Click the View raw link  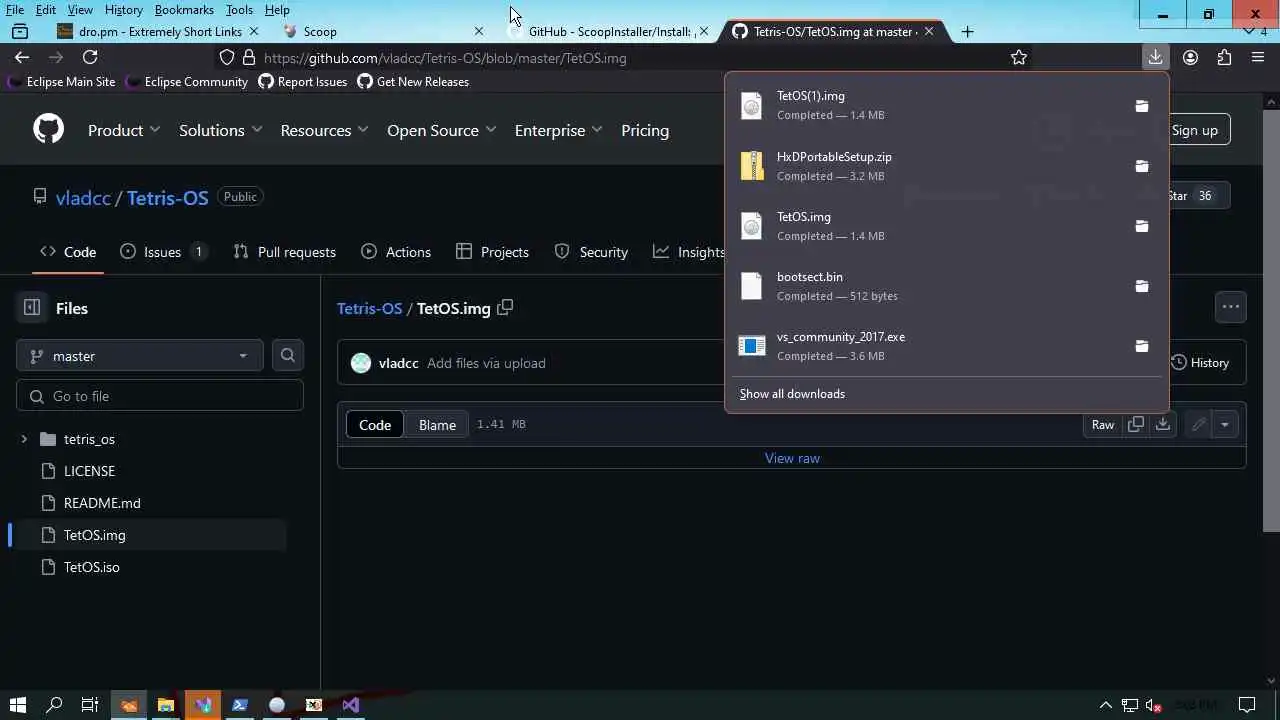(x=792, y=458)
